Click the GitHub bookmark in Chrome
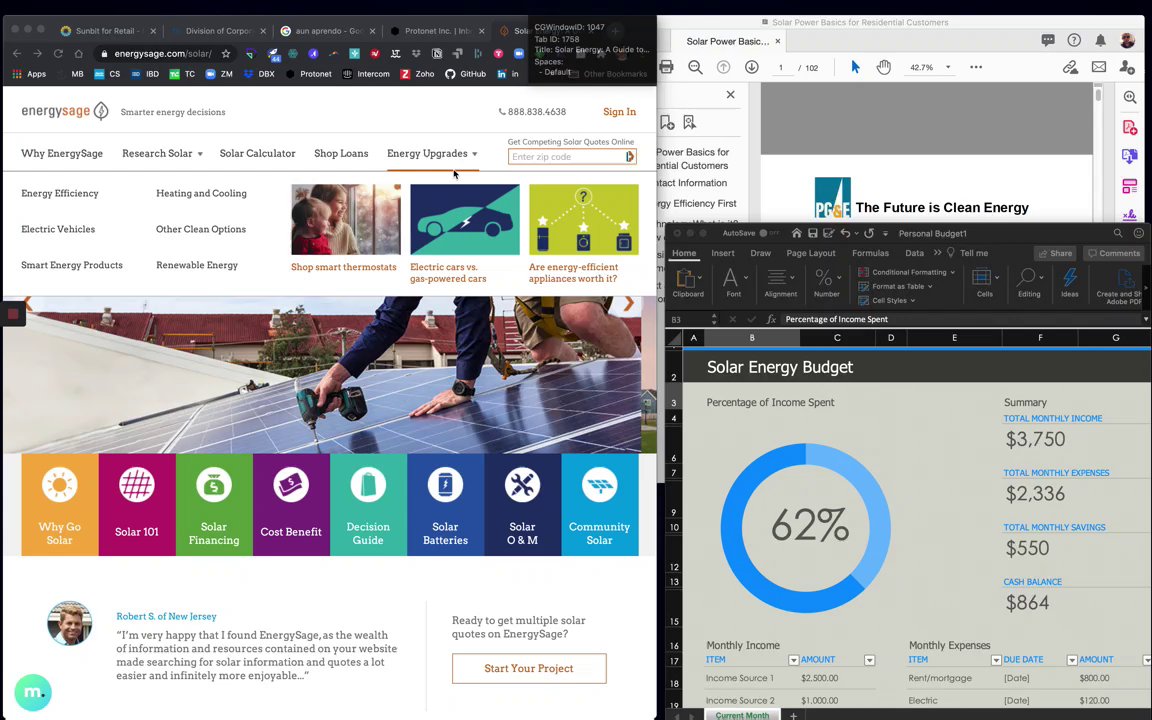The image size is (1152, 720). [x=465, y=73]
